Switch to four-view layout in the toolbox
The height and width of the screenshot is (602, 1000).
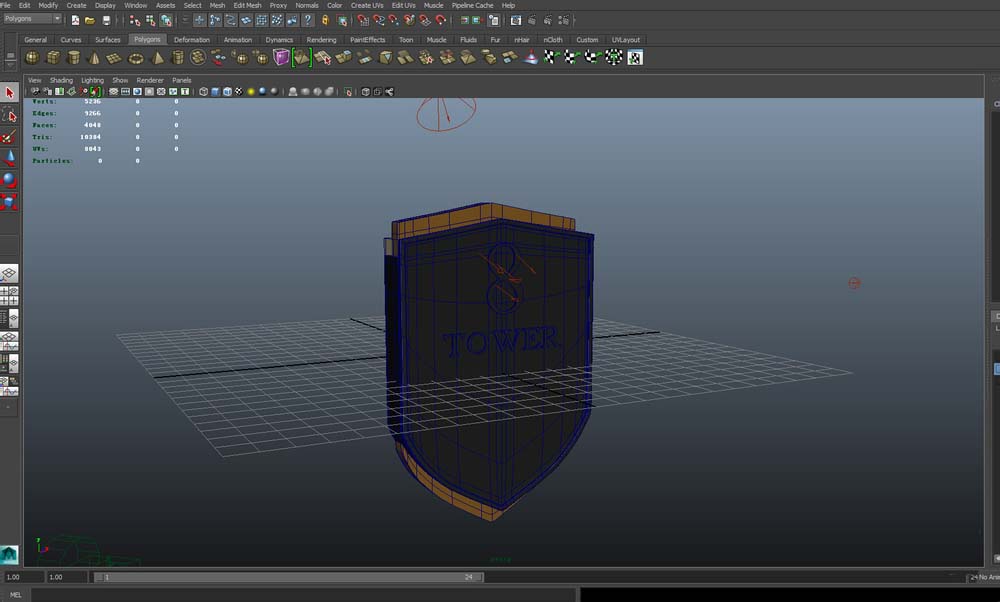tap(10, 296)
